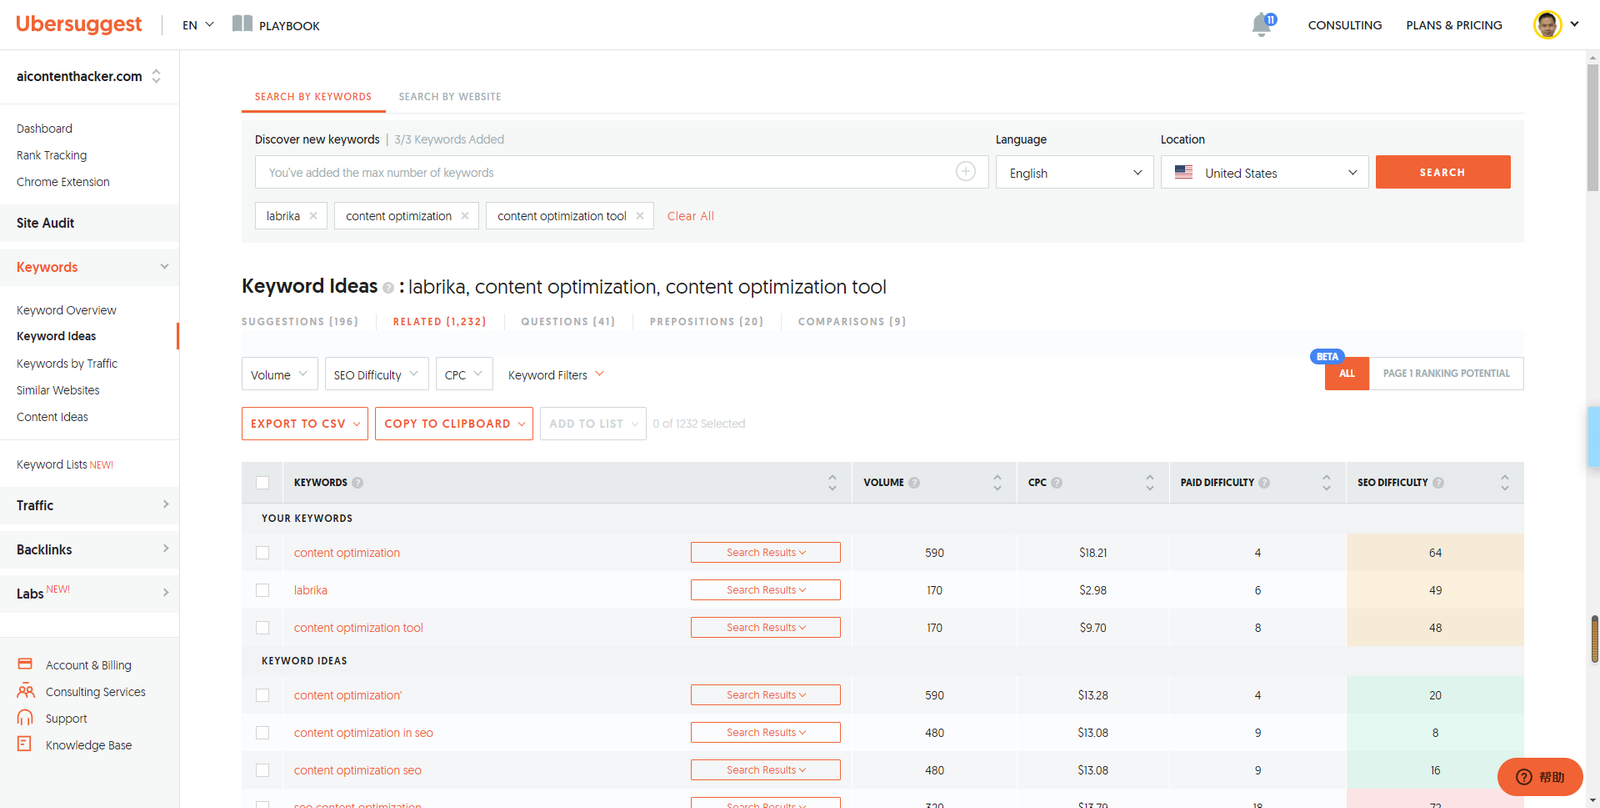Select the Prepositions (20) tab

pyautogui.click(x=706, y=322)
